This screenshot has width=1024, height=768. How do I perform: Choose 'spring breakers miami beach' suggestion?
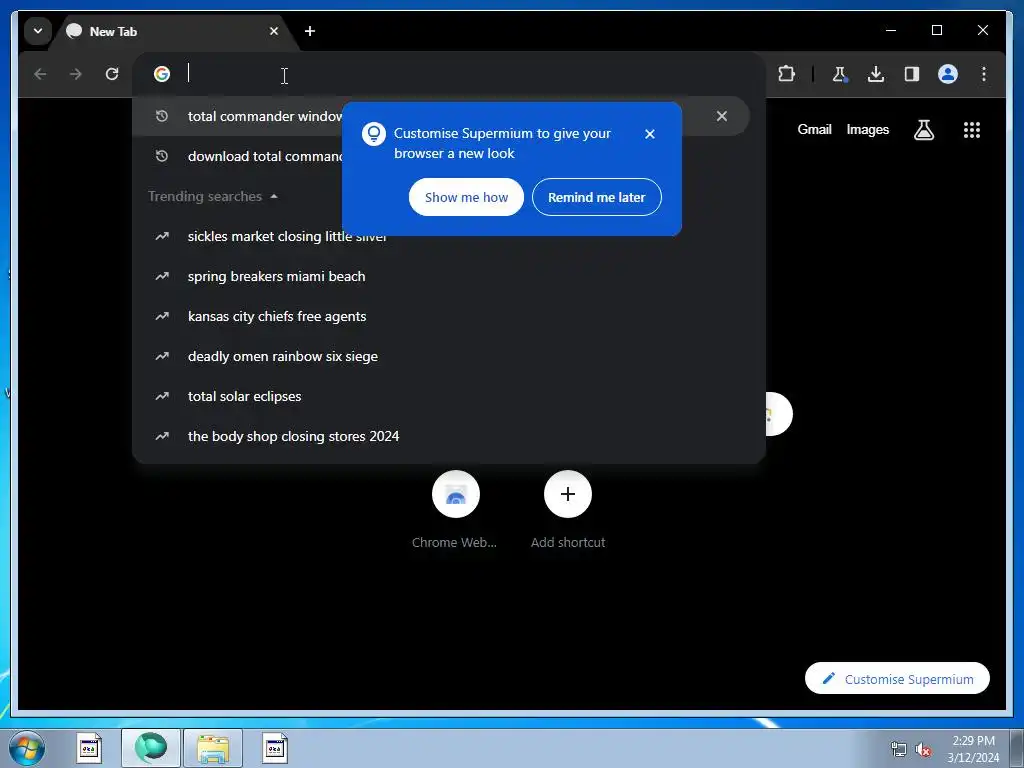click(441, 276)
